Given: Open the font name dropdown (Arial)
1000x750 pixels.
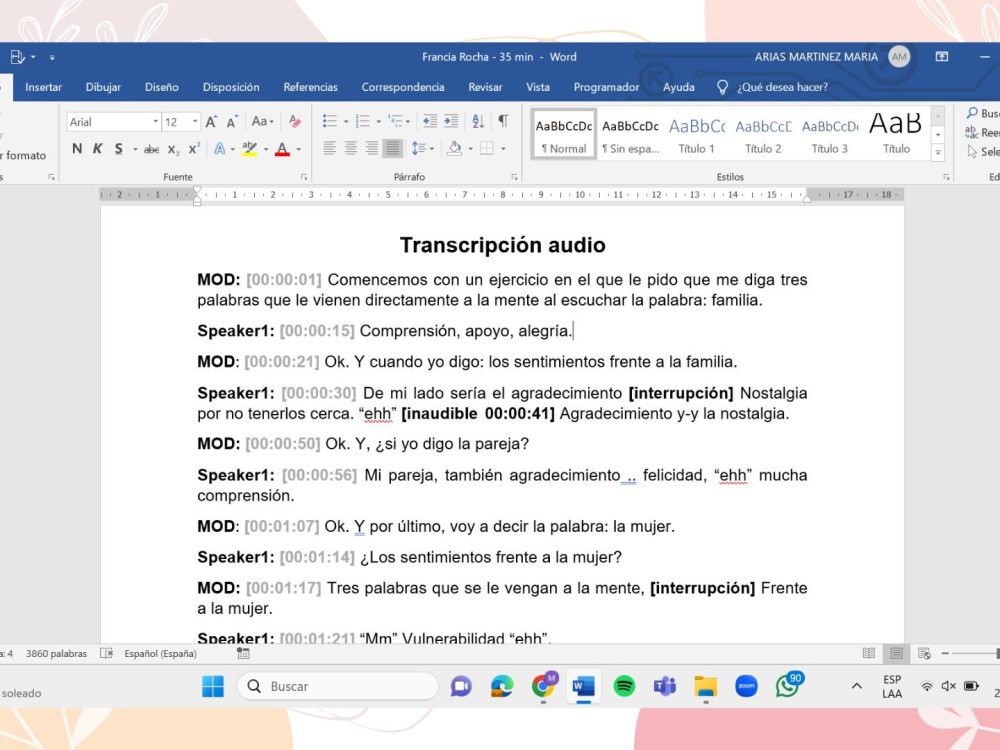Looking at the screenshot, I should (x=155, y=121).
